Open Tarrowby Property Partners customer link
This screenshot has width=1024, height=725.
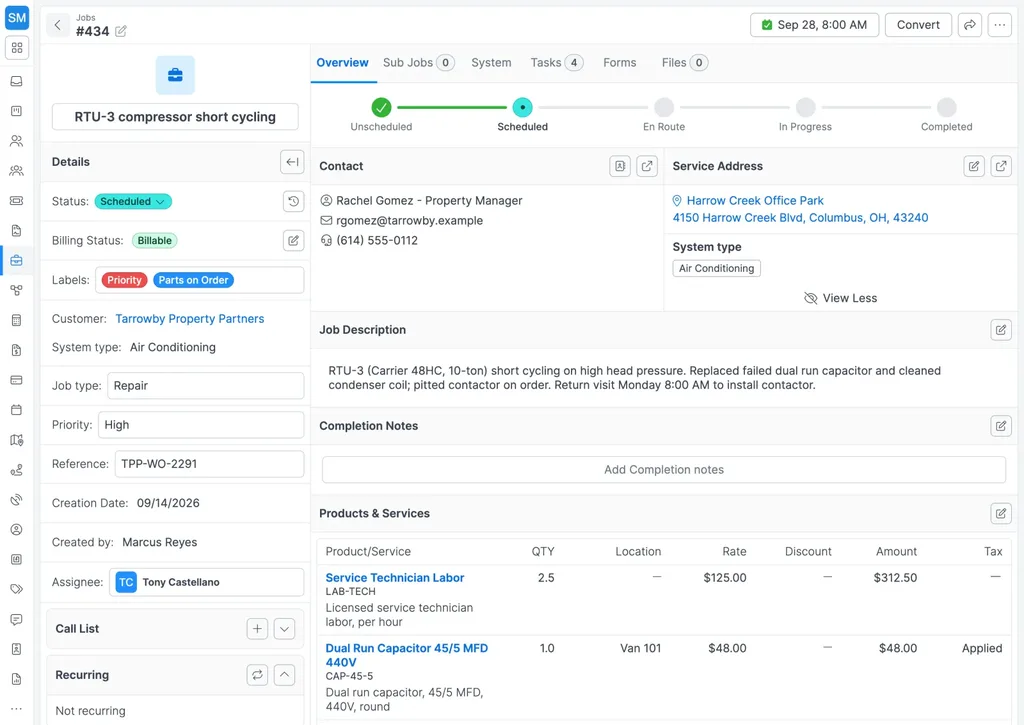[x=190, y=319]
